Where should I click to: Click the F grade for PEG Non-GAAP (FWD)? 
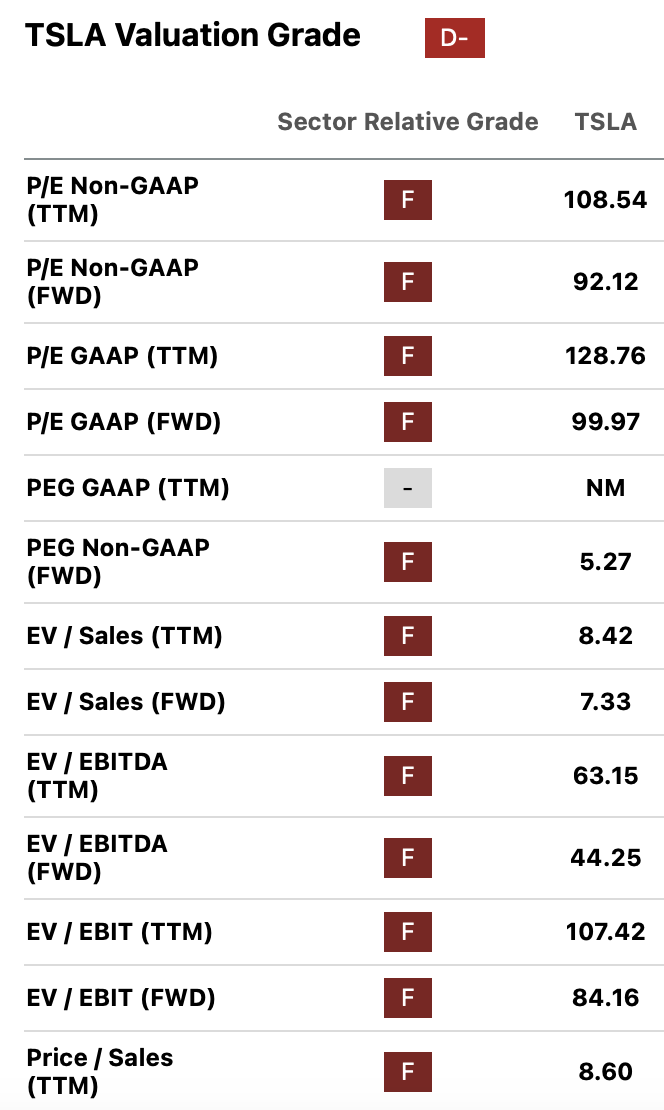408,562
